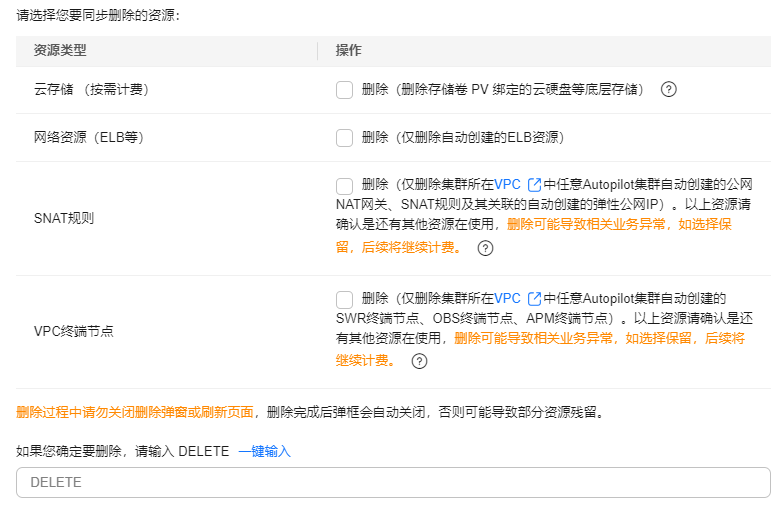Image resolution: width=783 pixels, height=513 pixels.
Task: Follow the VPC link in SNAT规则 description
Action: [507, 185]
